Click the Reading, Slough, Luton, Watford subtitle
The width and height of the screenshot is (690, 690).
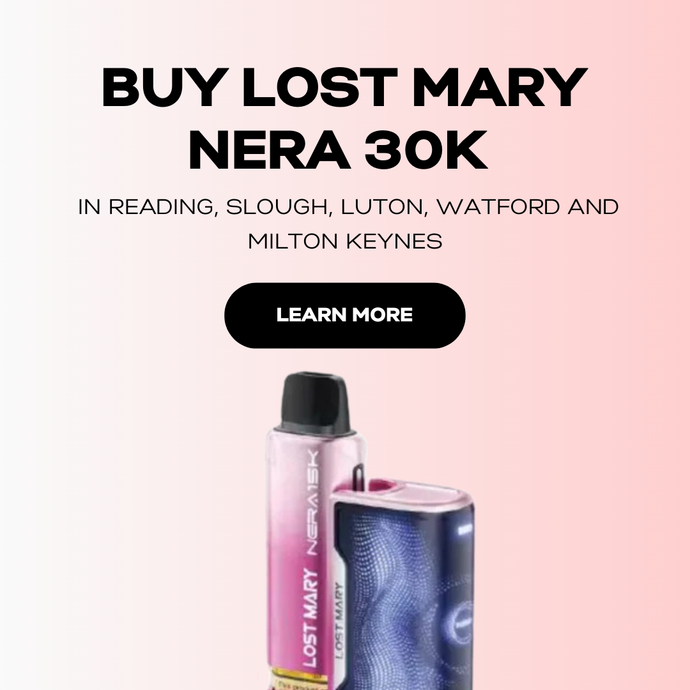pyautogui.click(x=348, y=207)
